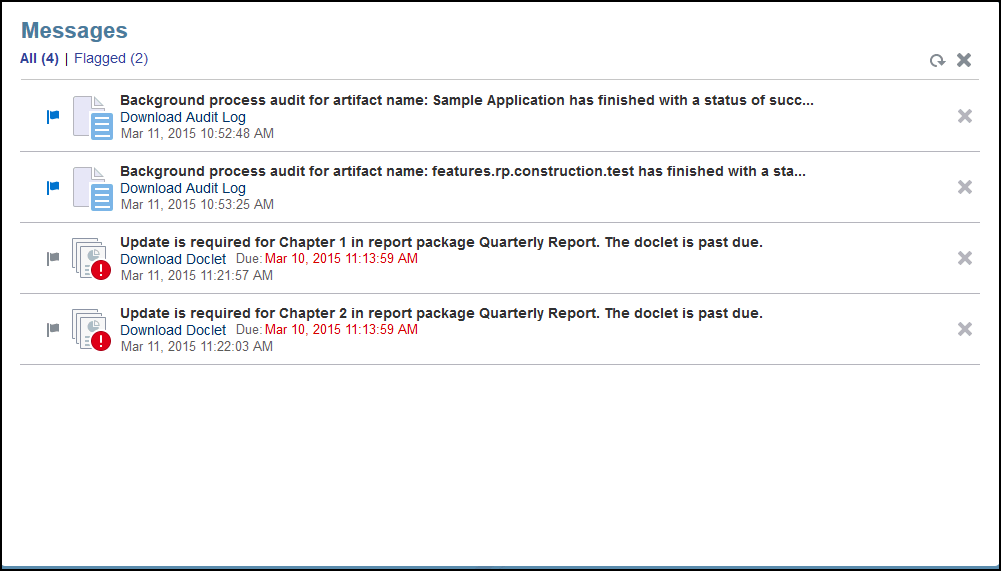The height and width of the screenshot is (571, 1001).
Task: Click the timestamp Mar 11, 2015 11:22:03 AM
Action: pyautogui.click(x=197, y=346)
